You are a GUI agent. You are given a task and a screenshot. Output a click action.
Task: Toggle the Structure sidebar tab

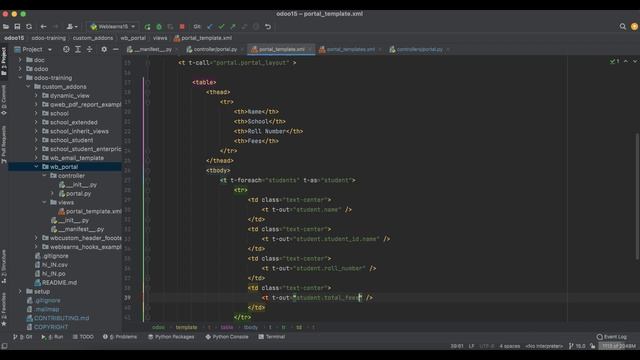pyautogui.click(x=4, y=267)
